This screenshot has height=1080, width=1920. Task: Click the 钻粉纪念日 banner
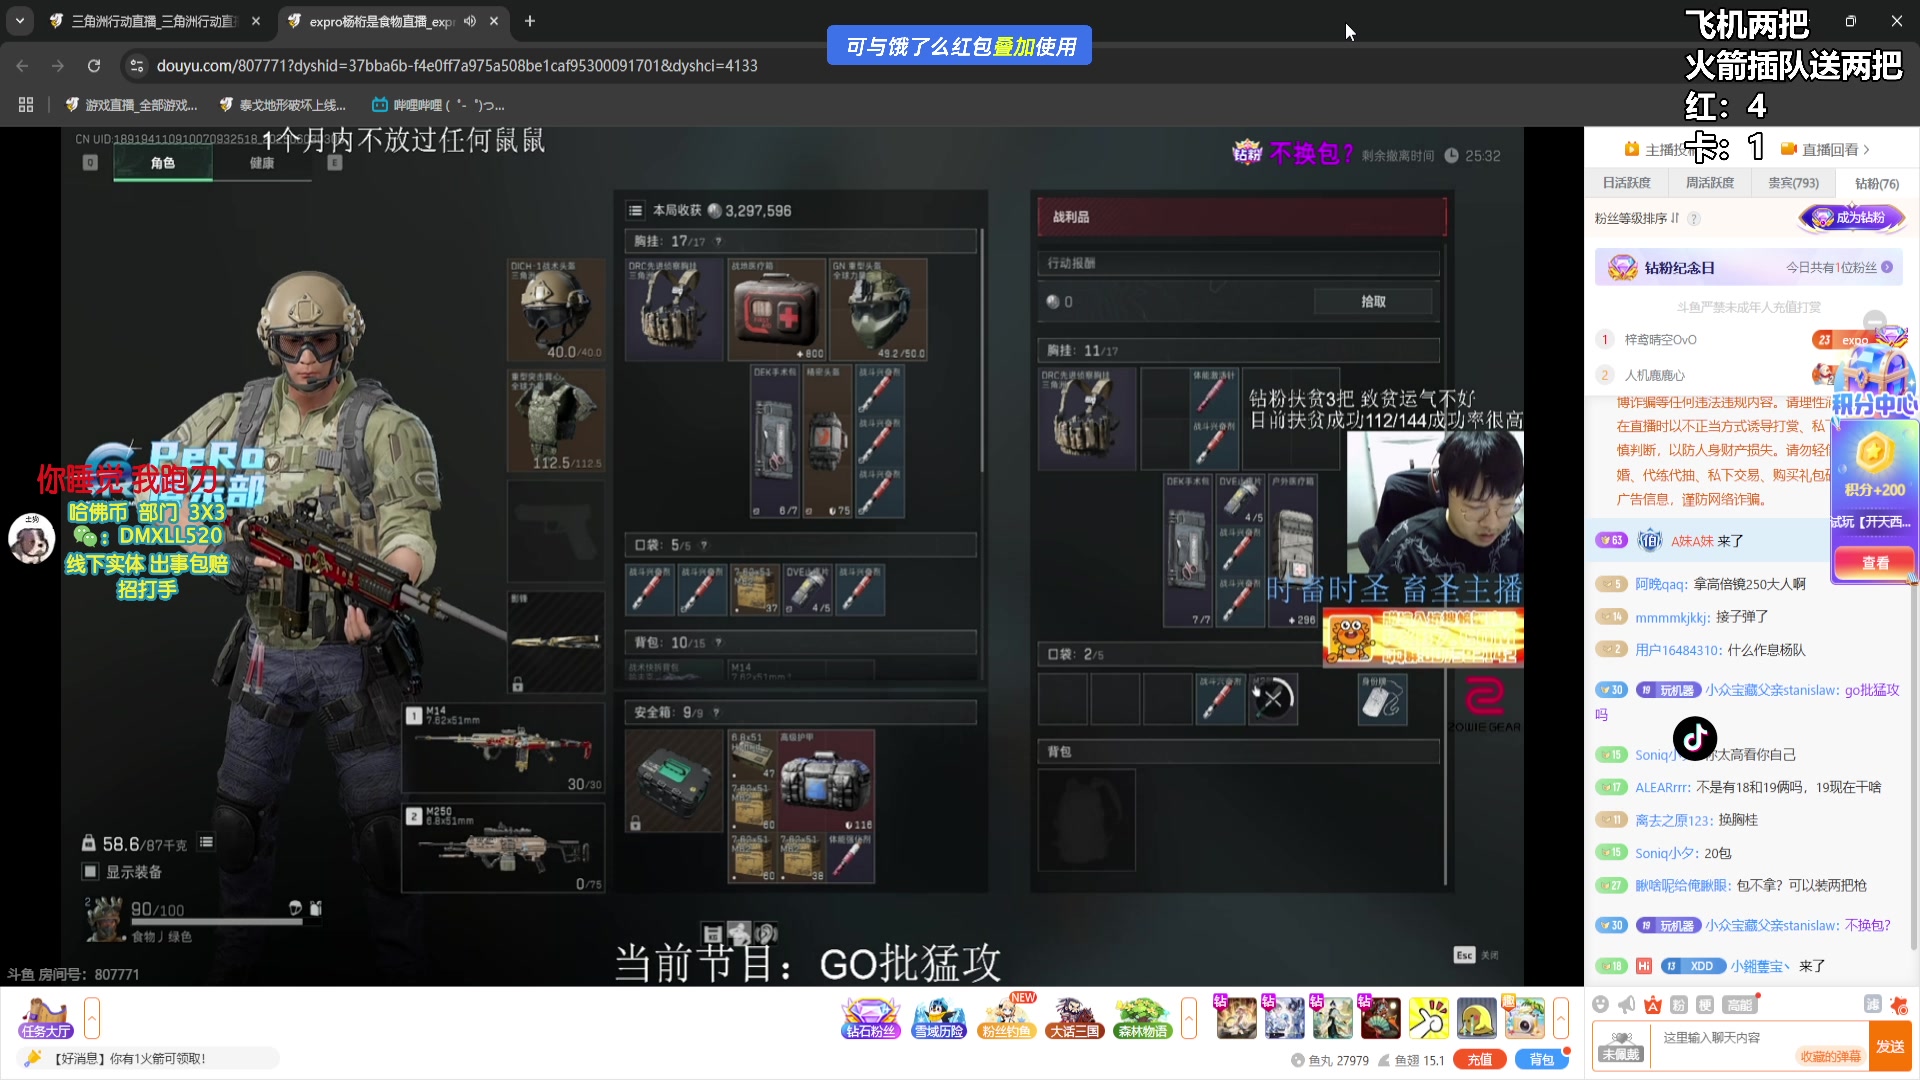[1748, 267]
